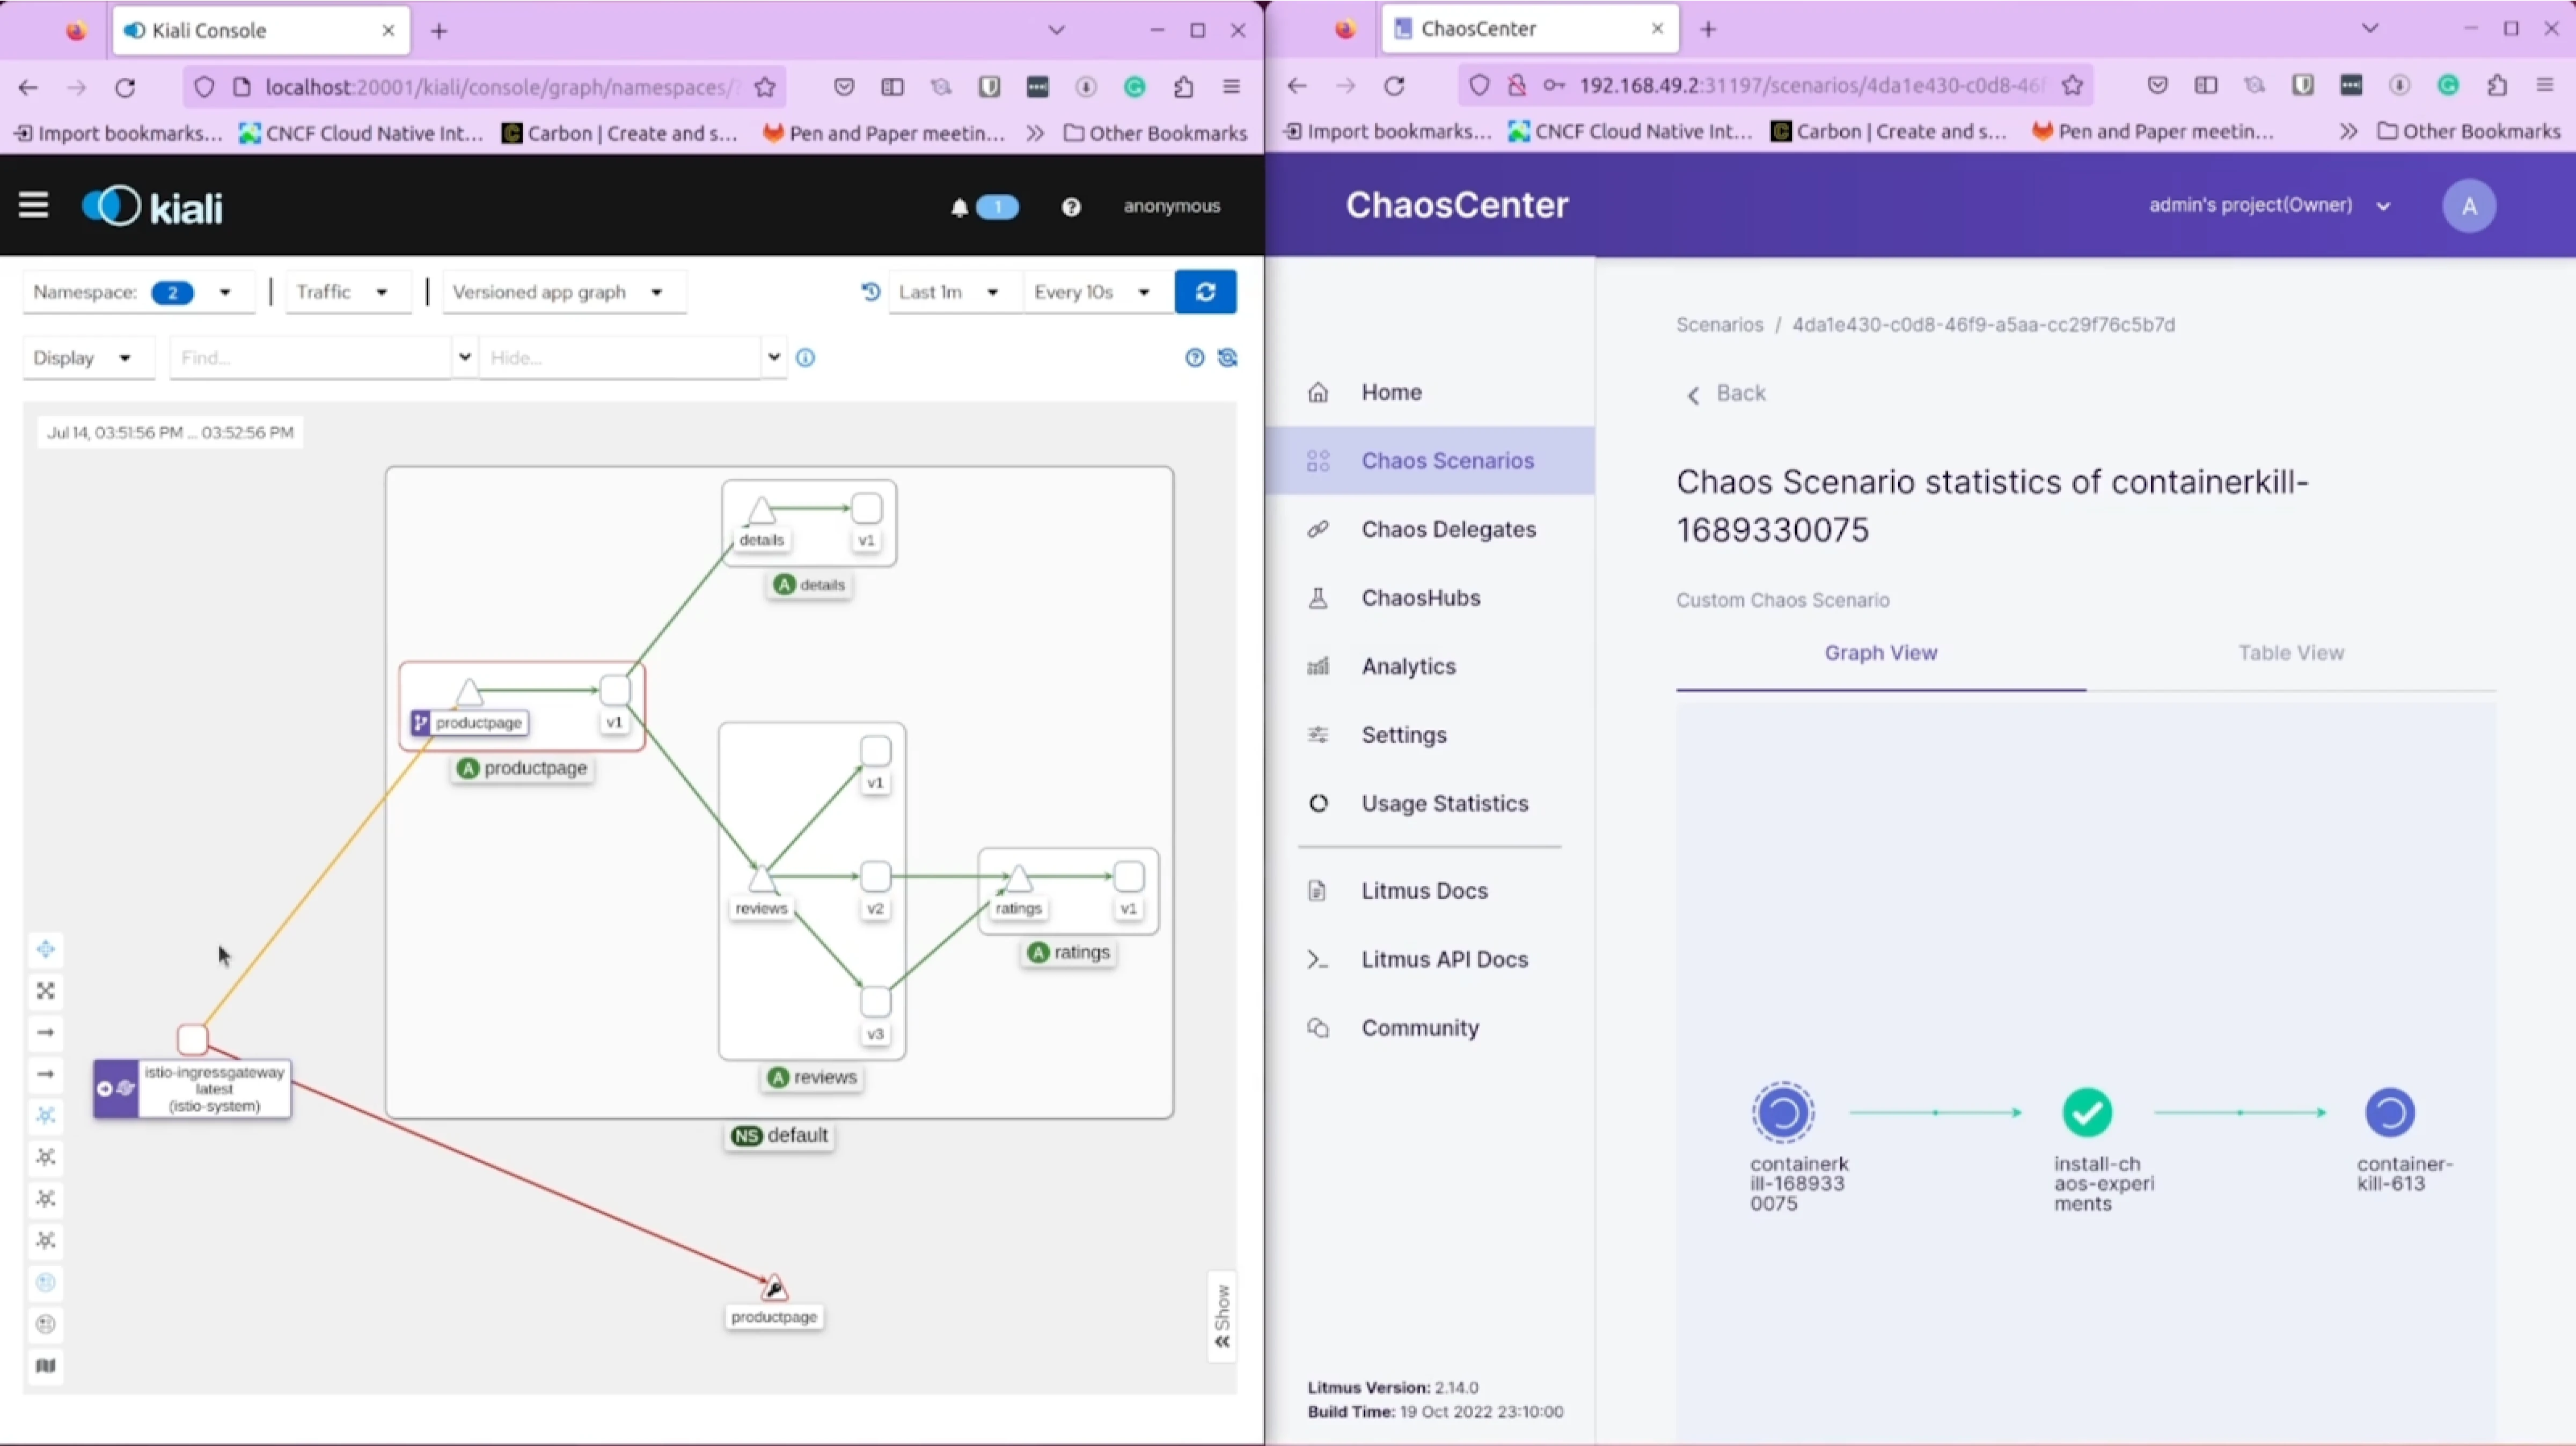Screen dimensions: 2576x1446
Task: Open Litmus API Docs link
Action: point(1430,959)
